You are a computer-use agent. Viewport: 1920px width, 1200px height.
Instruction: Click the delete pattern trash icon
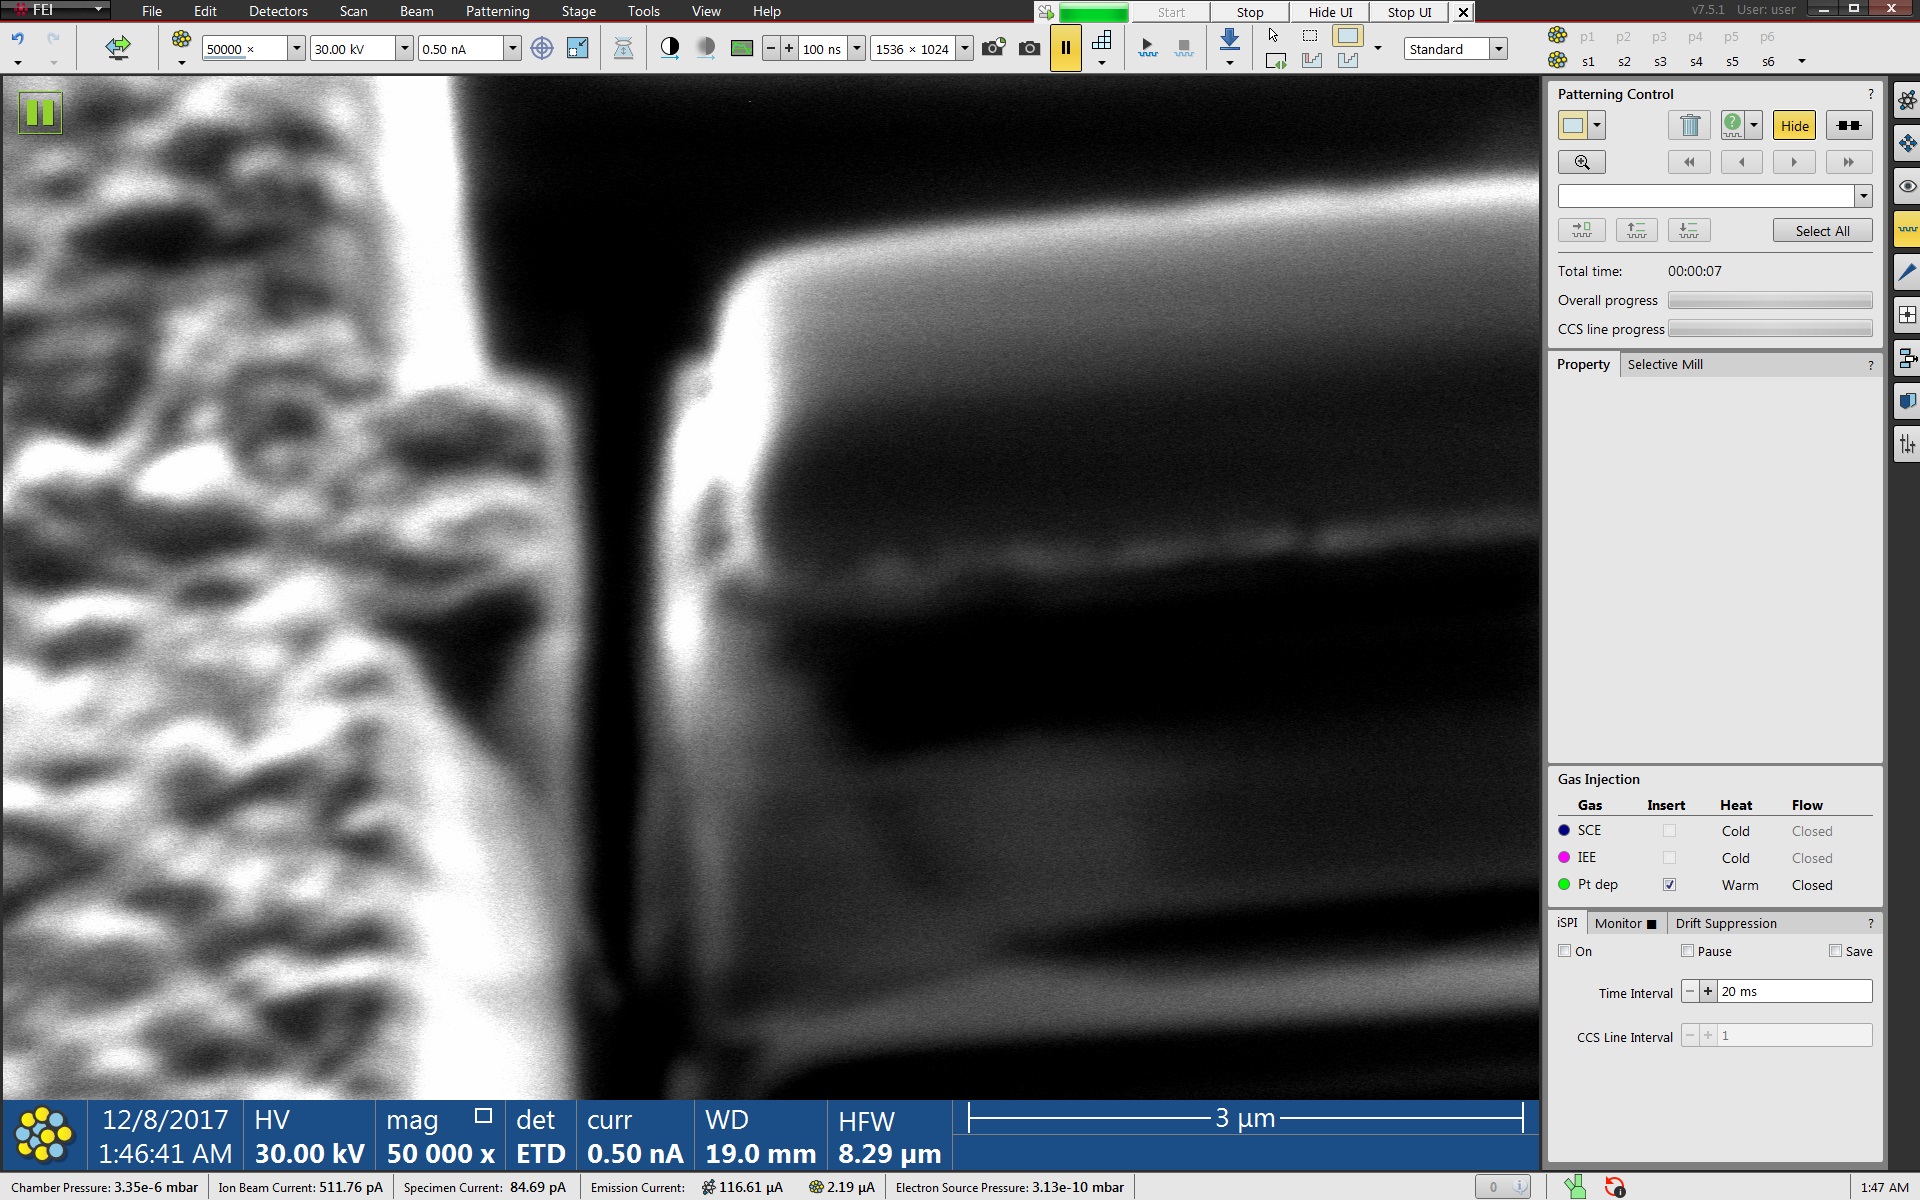[1689, 126]
